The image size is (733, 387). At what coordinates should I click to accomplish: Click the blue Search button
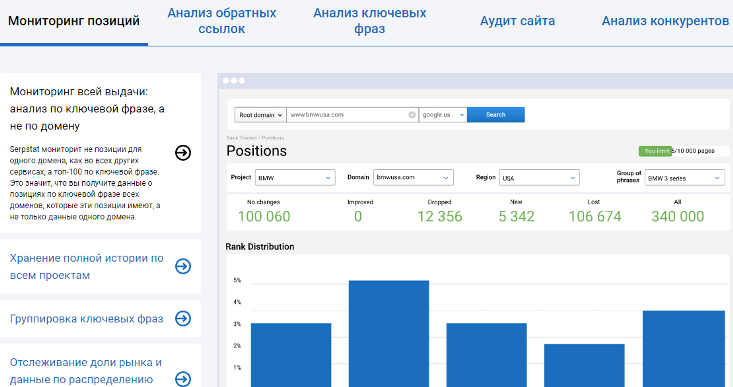[x=496, y=115]
